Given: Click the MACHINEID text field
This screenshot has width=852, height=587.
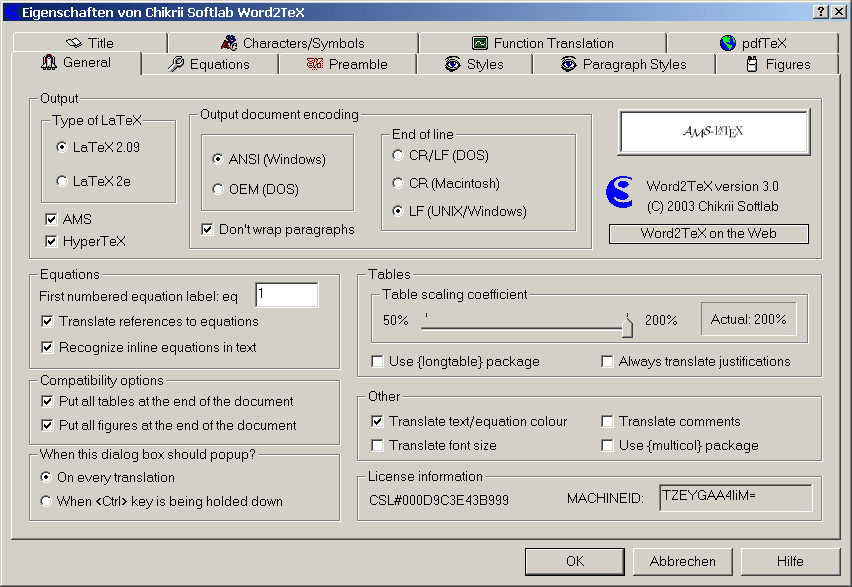Looking at the screenshot, I should (x=736, y=498).
